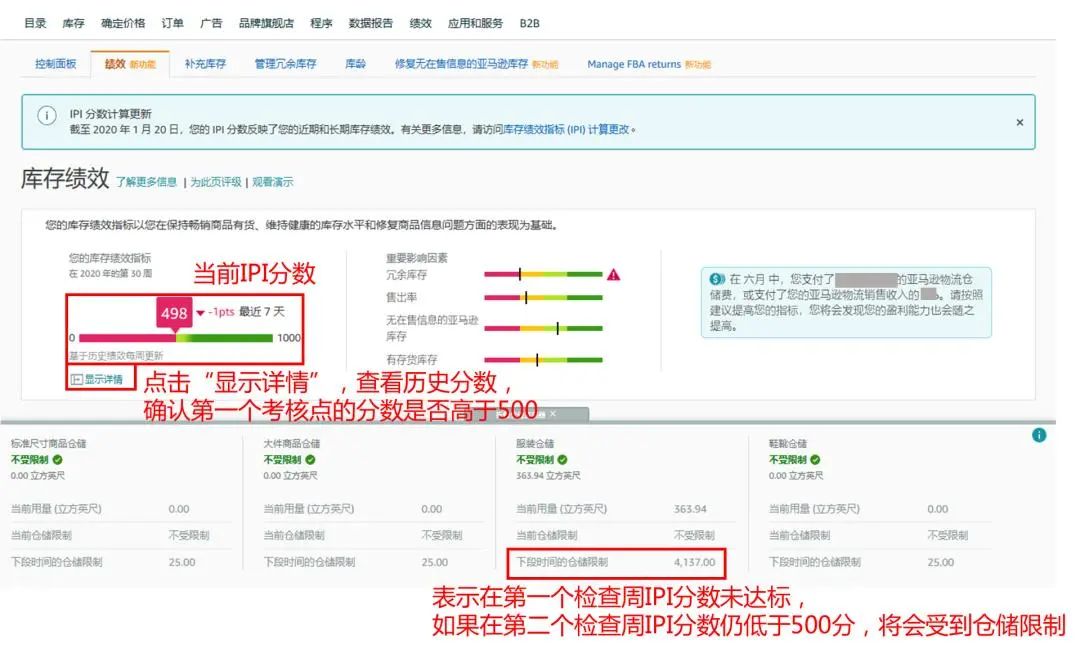Click the IPI score 0–1000 bar
Viewport: 1080px width, 653px height.
pos(176,338)
